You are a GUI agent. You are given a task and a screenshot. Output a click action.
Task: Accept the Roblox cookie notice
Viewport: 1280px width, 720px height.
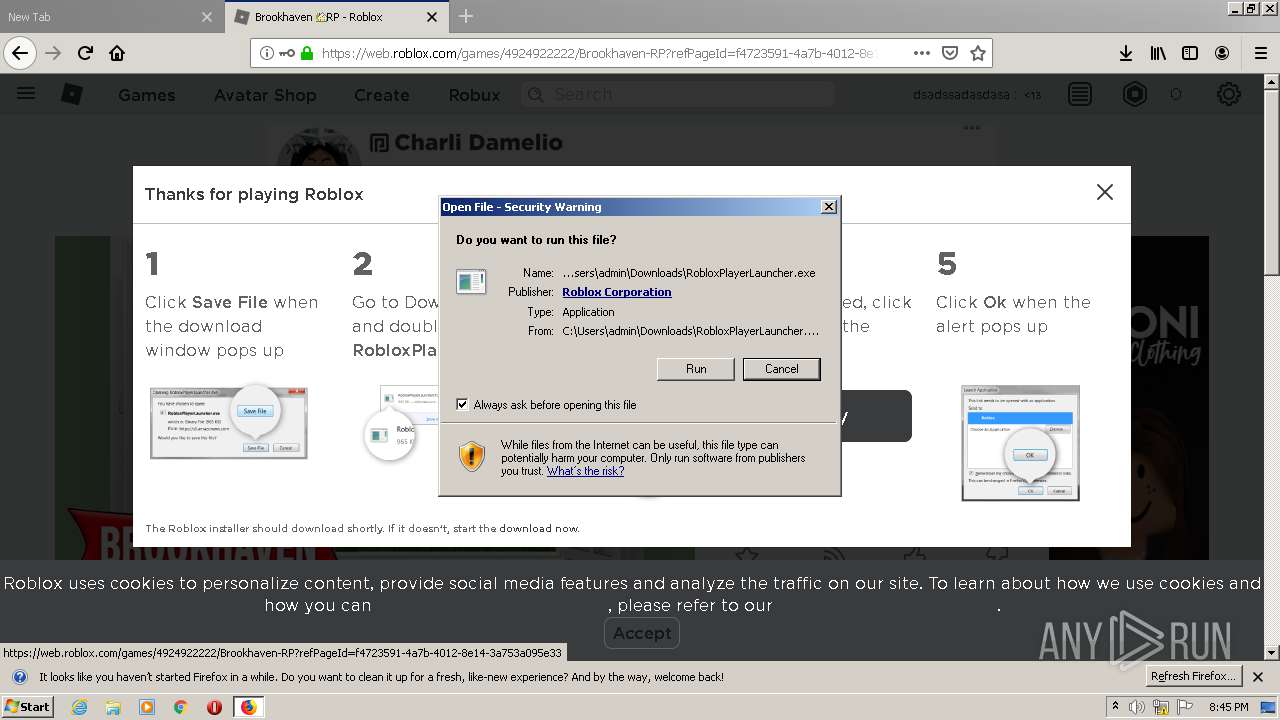[642, 633]
